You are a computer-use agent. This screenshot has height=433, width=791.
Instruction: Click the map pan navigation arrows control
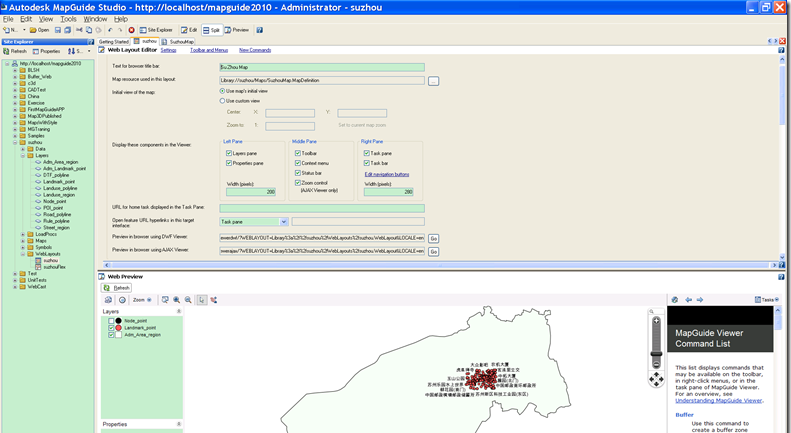click(x=656, y=379)
